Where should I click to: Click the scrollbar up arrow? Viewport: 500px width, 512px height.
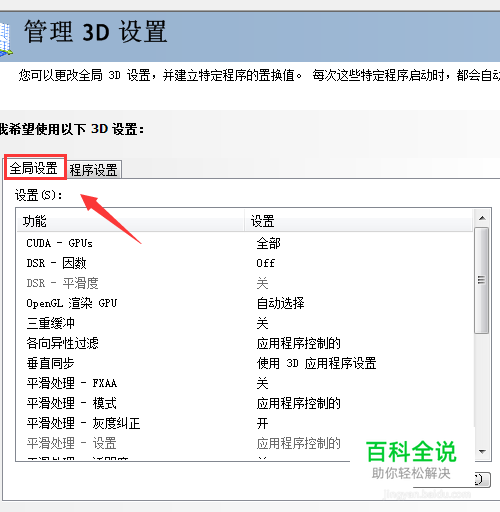coord(482,218)
